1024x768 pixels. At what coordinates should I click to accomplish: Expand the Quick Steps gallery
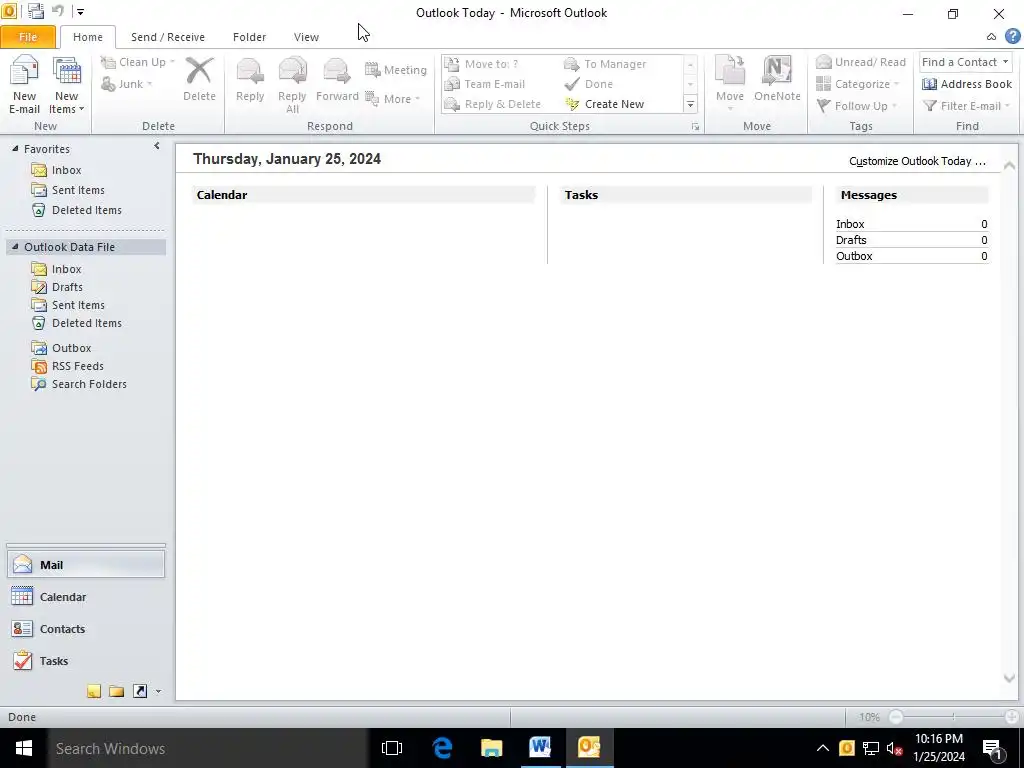point(690,104)
